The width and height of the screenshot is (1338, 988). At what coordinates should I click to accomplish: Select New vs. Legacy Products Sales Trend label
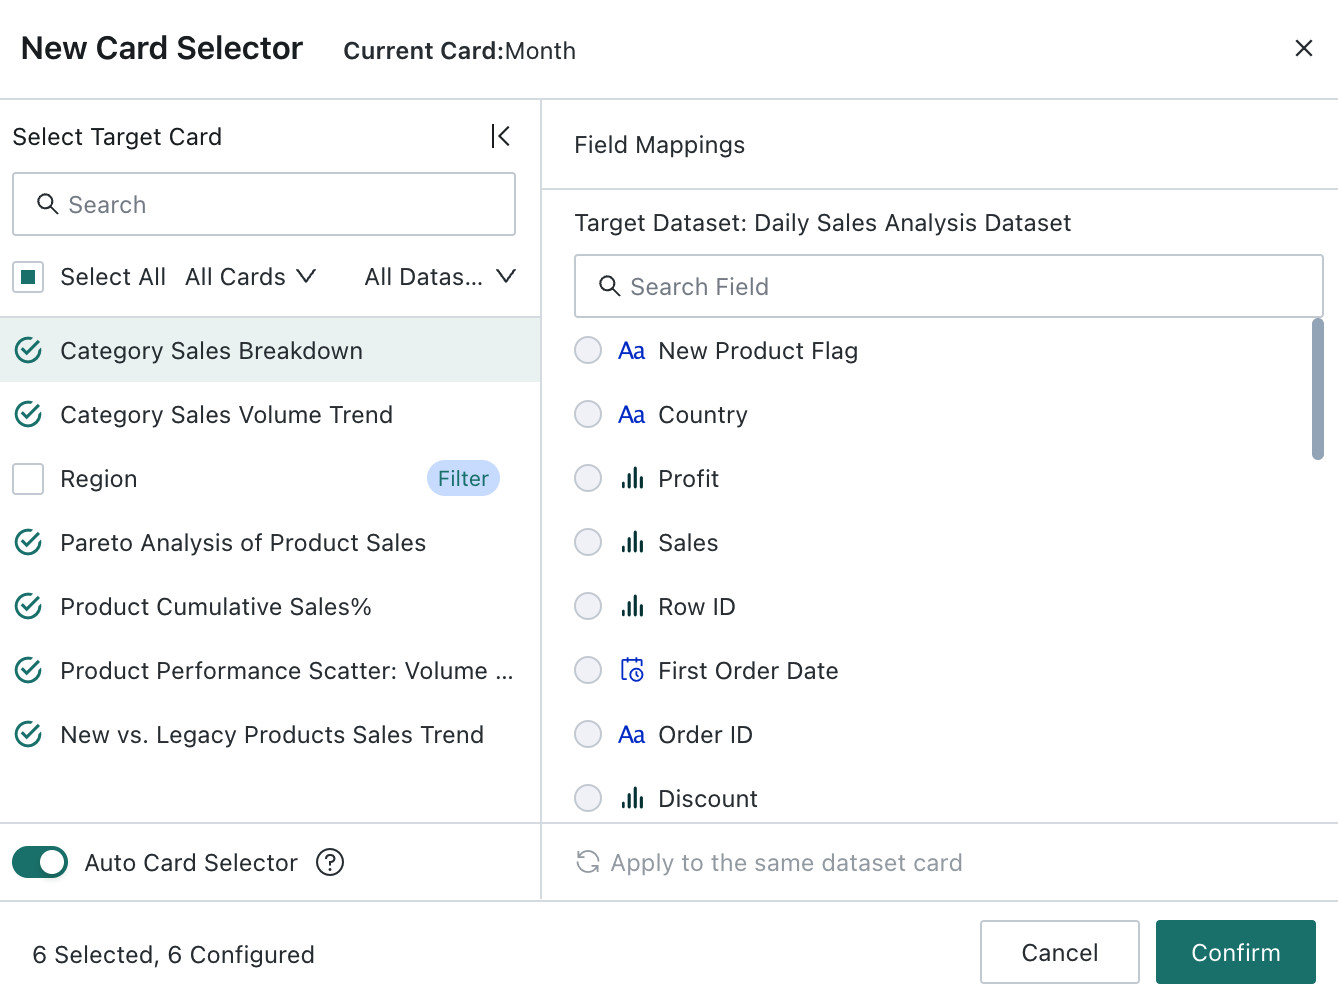point(272,735)
